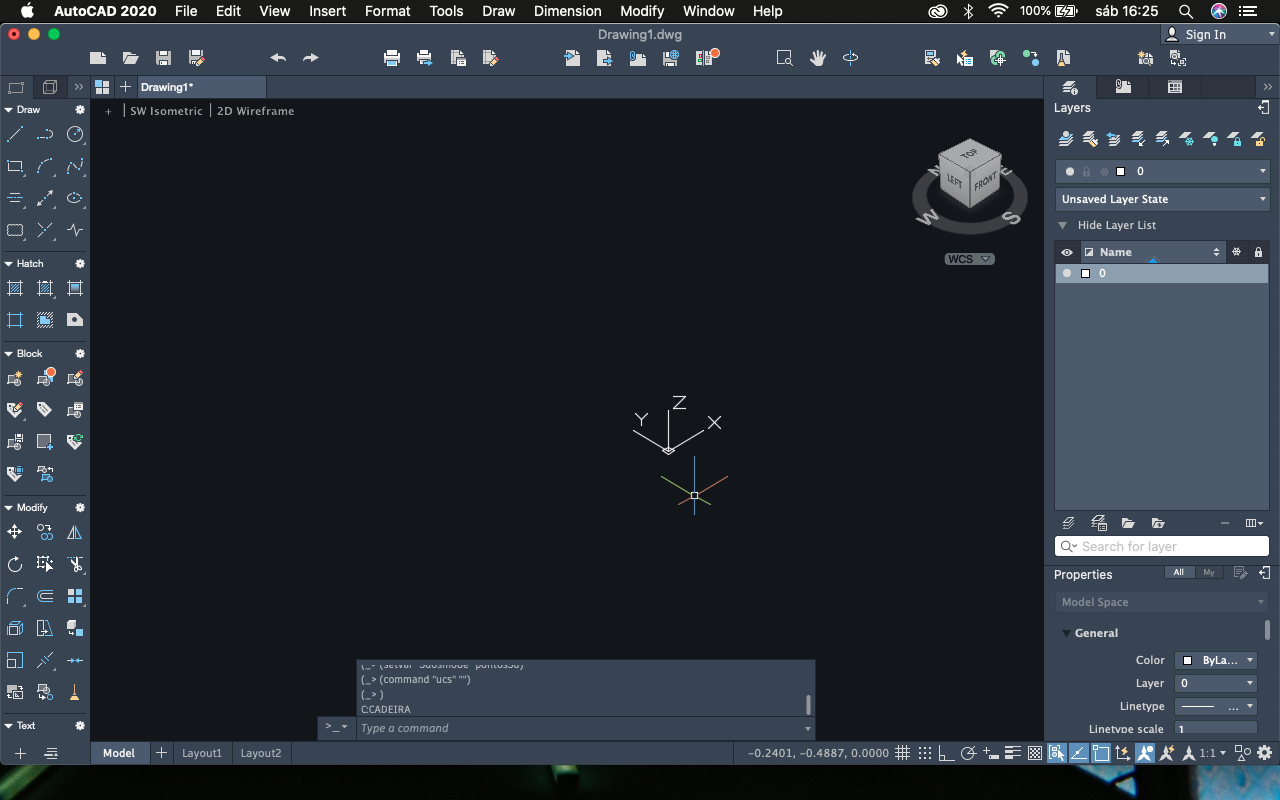
Task: Activate the Pan hand tool
Action: (818, 58)
